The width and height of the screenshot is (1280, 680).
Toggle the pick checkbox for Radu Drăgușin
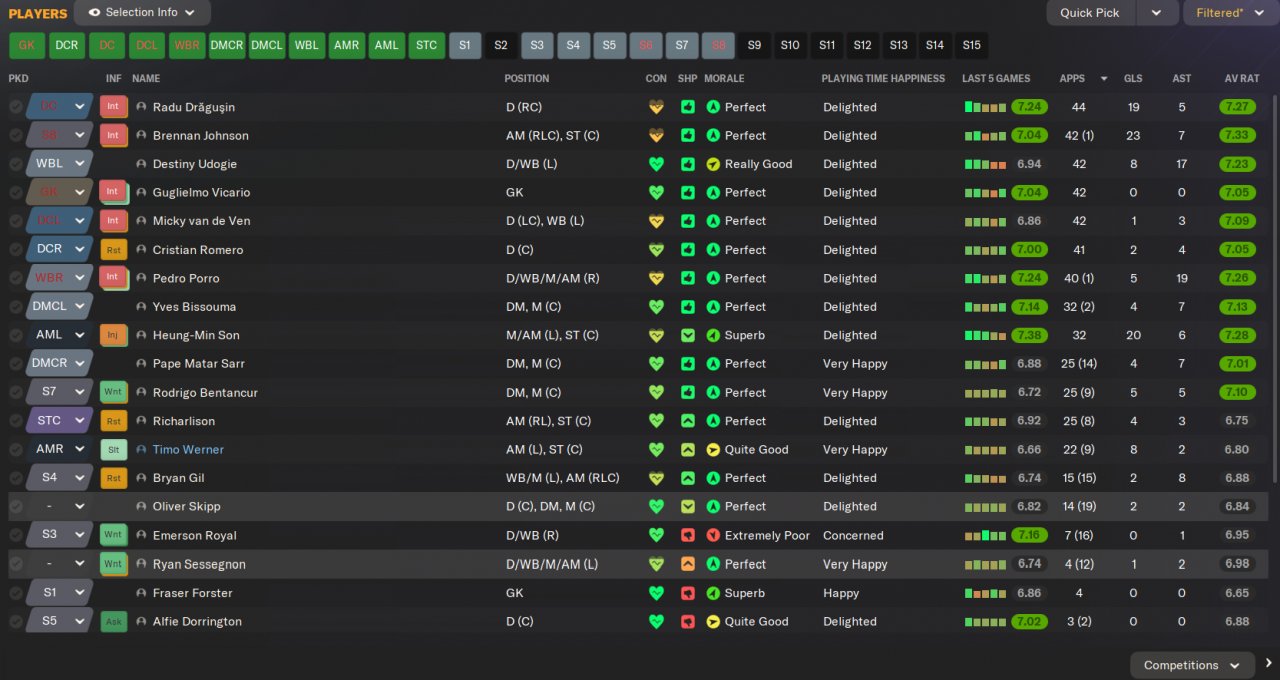pos(16,107)
